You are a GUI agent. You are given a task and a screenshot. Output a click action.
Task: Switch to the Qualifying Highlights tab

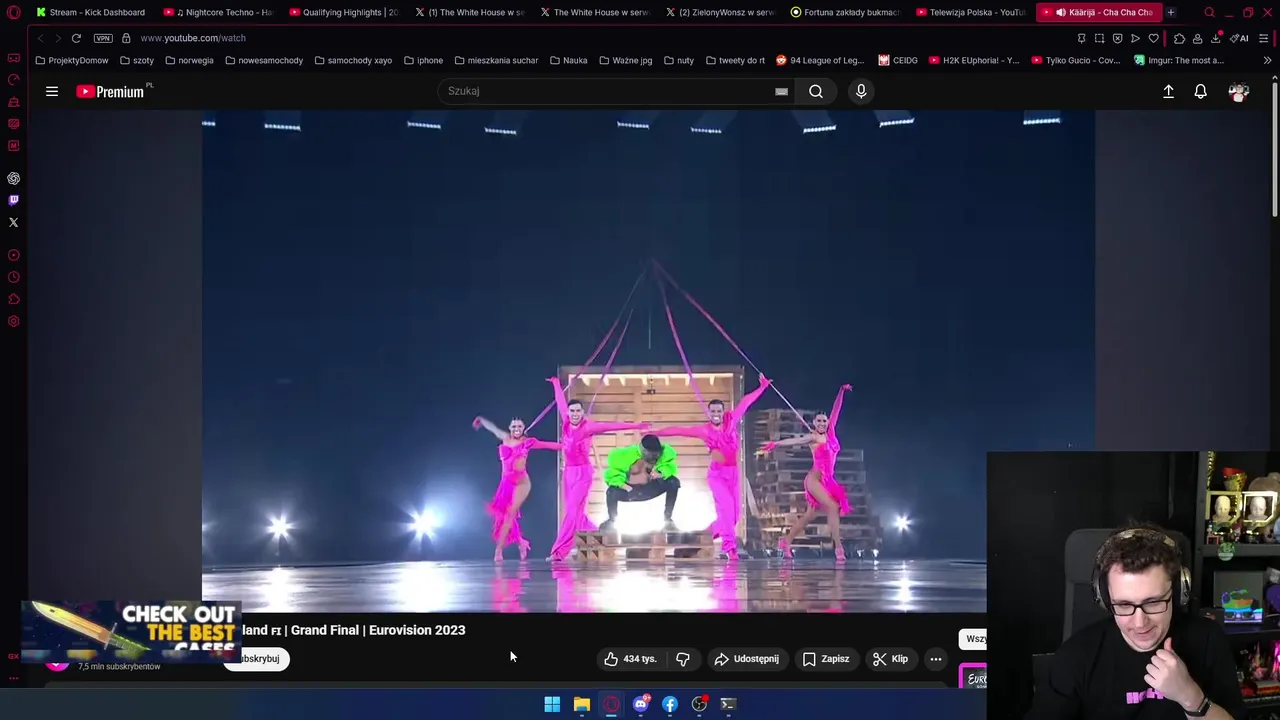coord(343,12)
